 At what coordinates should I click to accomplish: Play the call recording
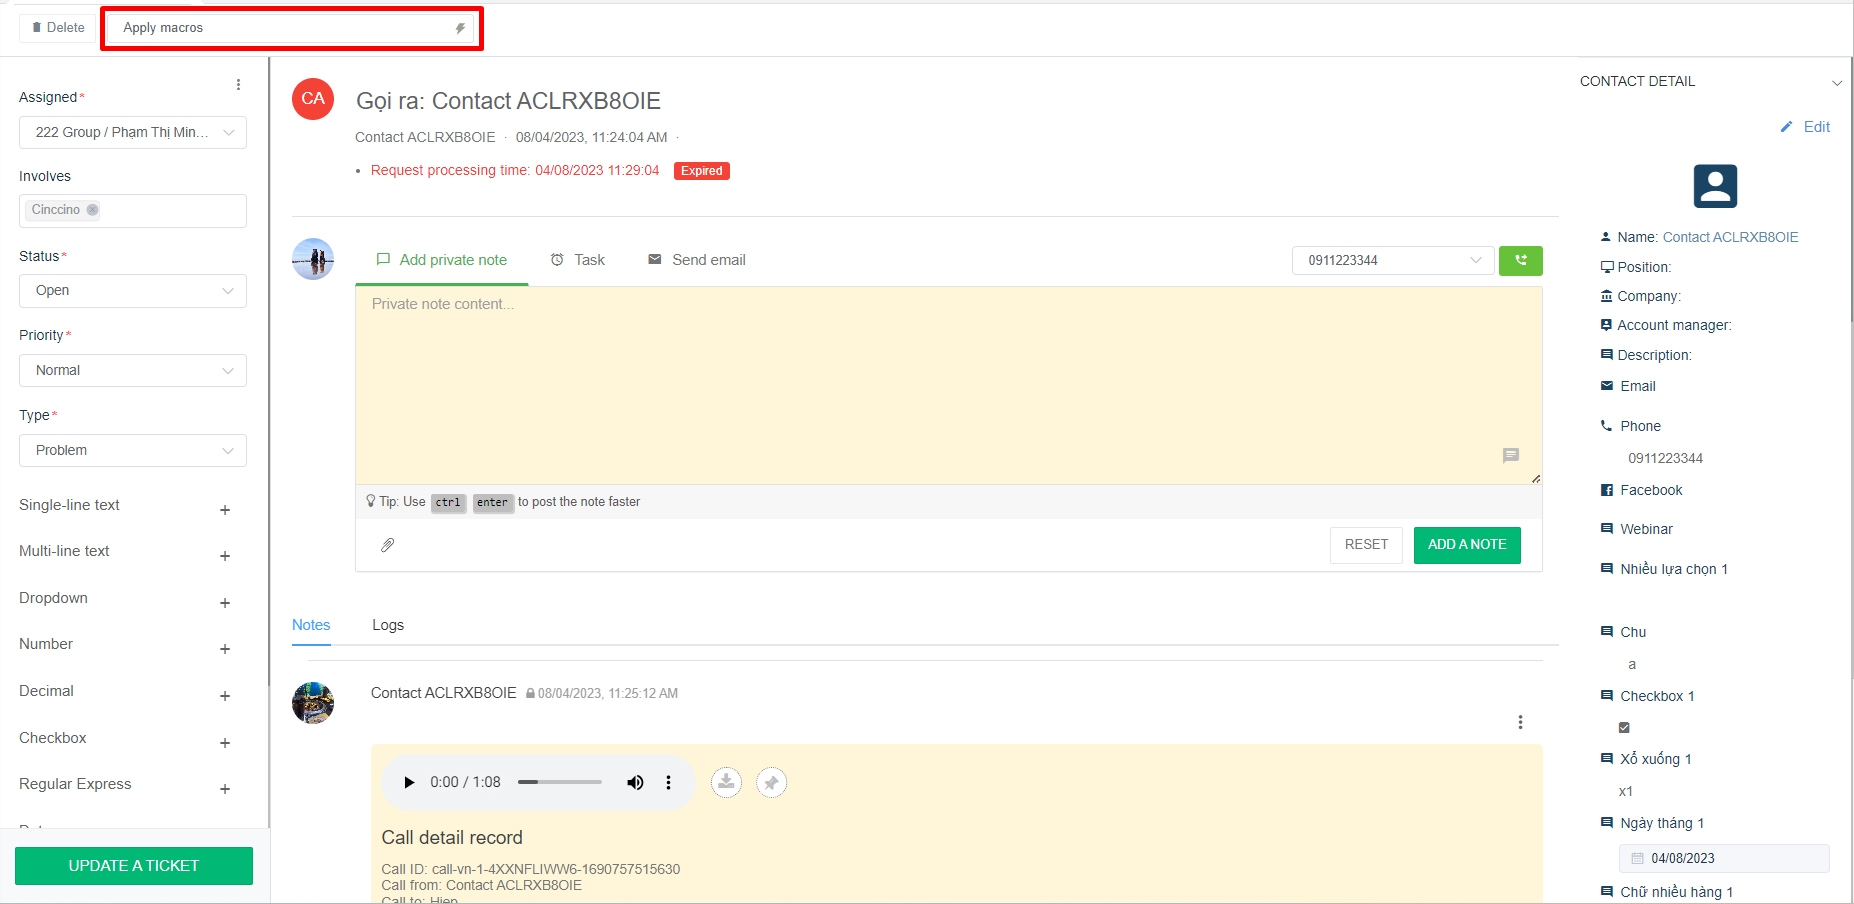408,782
